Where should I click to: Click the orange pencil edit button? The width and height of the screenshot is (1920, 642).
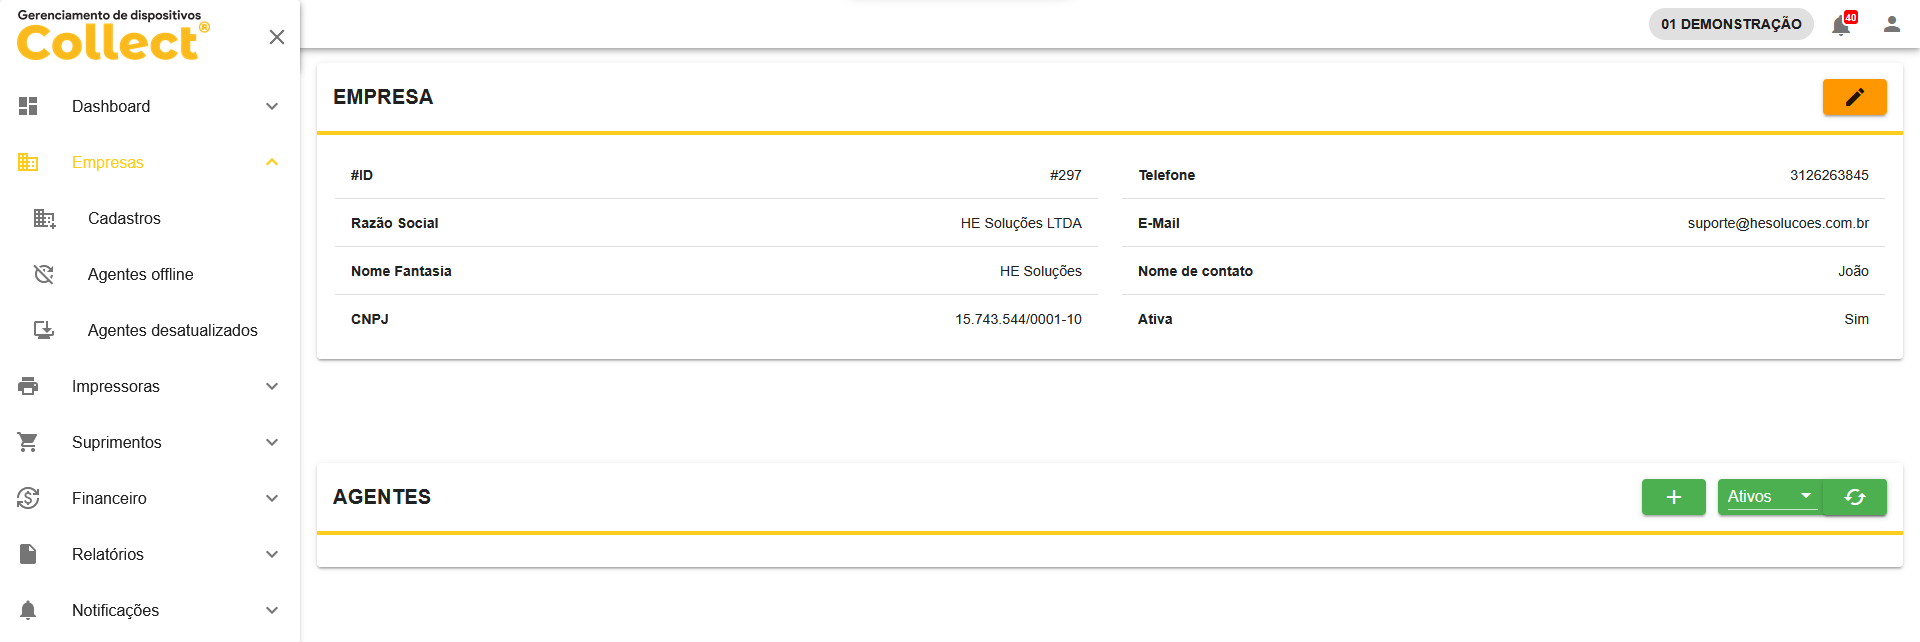[x=1854, y=97]
